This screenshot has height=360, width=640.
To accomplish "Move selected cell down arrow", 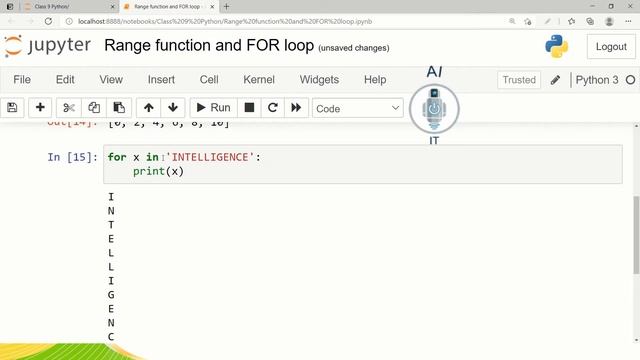I will pos(173,108).
